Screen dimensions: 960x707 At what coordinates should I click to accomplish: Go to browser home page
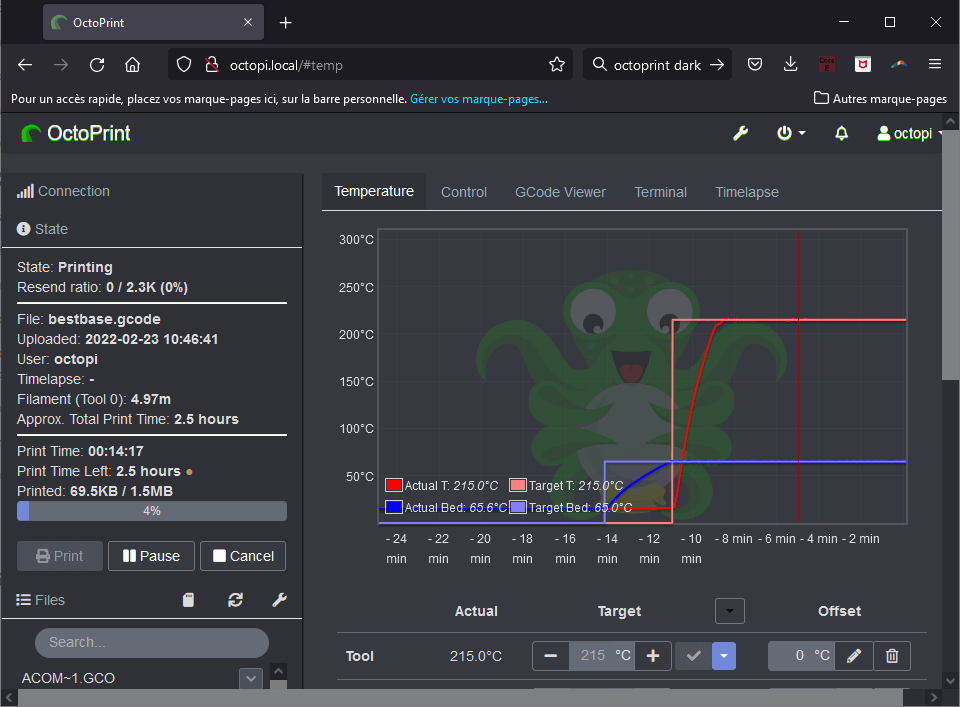132,65
